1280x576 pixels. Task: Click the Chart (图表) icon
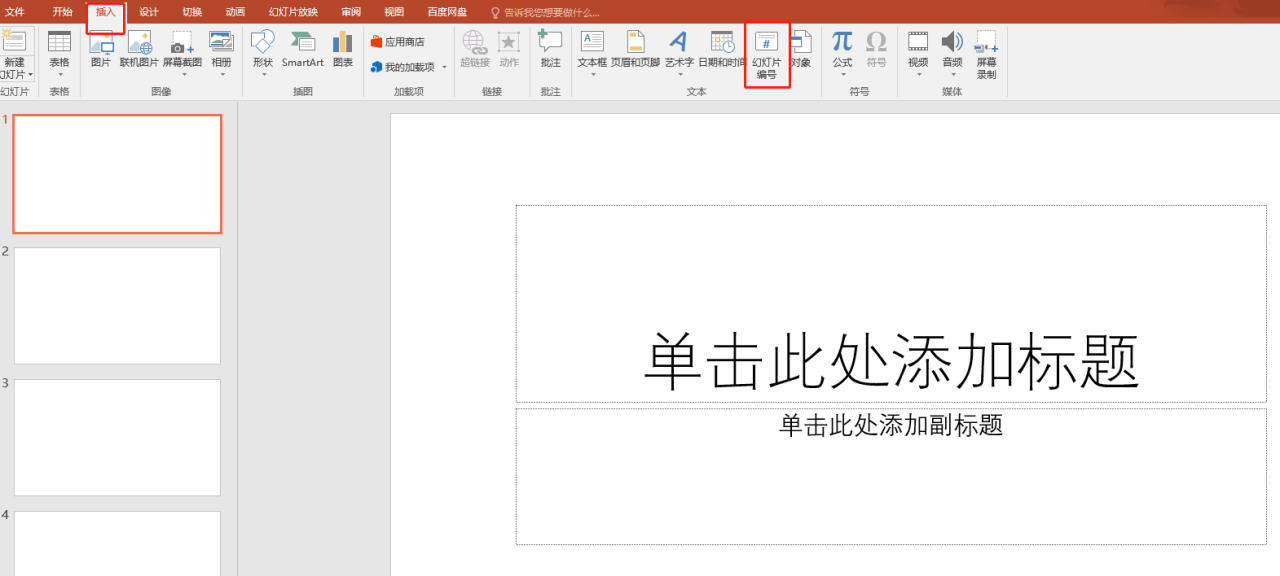(x=343, y=43)
